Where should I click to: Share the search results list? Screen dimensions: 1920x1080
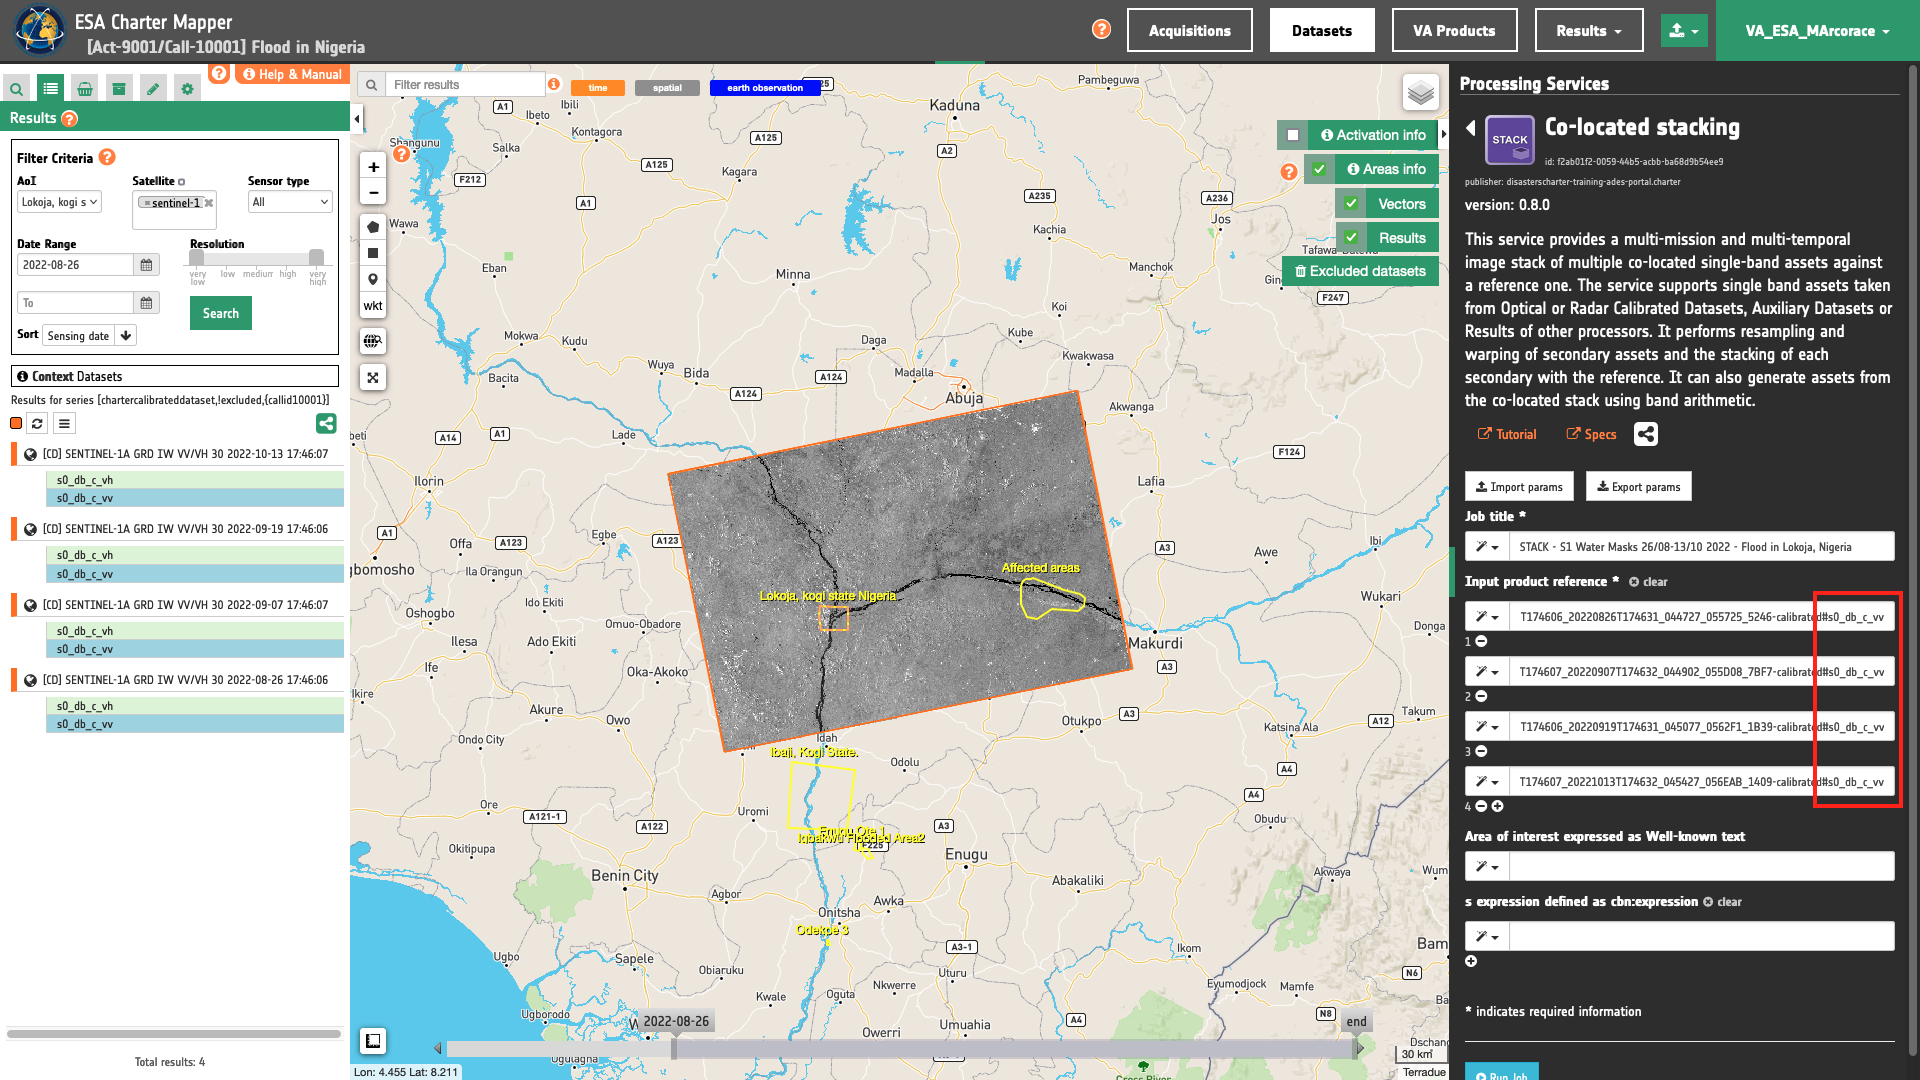326,423
